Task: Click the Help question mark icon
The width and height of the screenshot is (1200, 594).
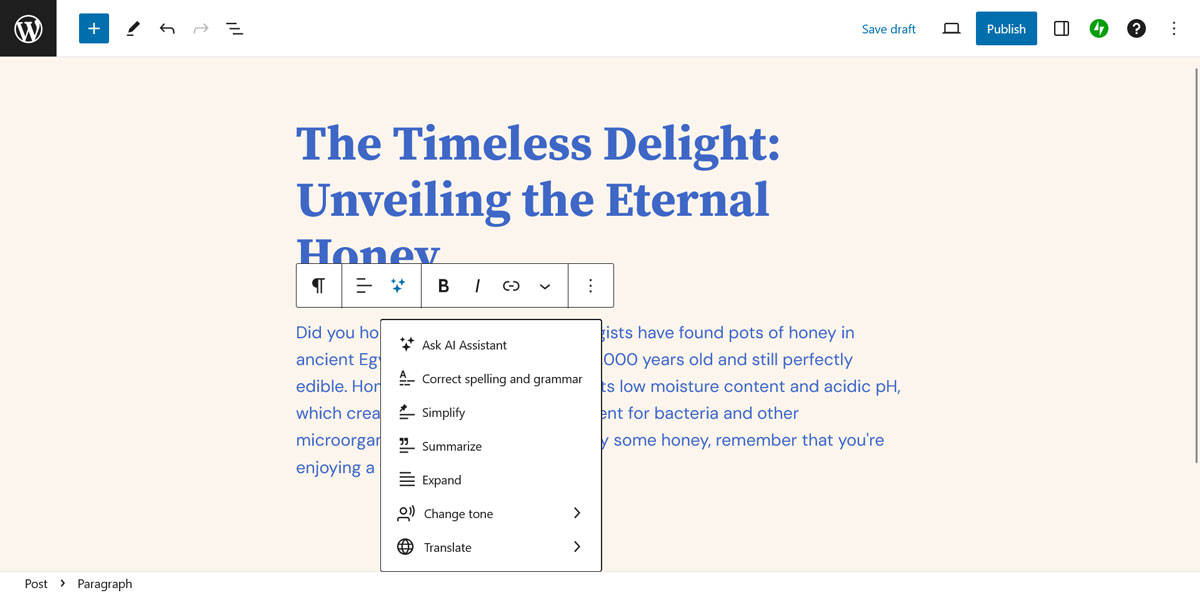Action: pyautogui.click(x=1136, y=29)
